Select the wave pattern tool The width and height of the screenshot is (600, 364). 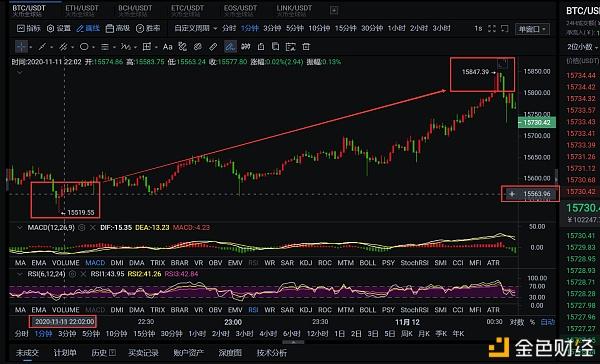[125, 47]
